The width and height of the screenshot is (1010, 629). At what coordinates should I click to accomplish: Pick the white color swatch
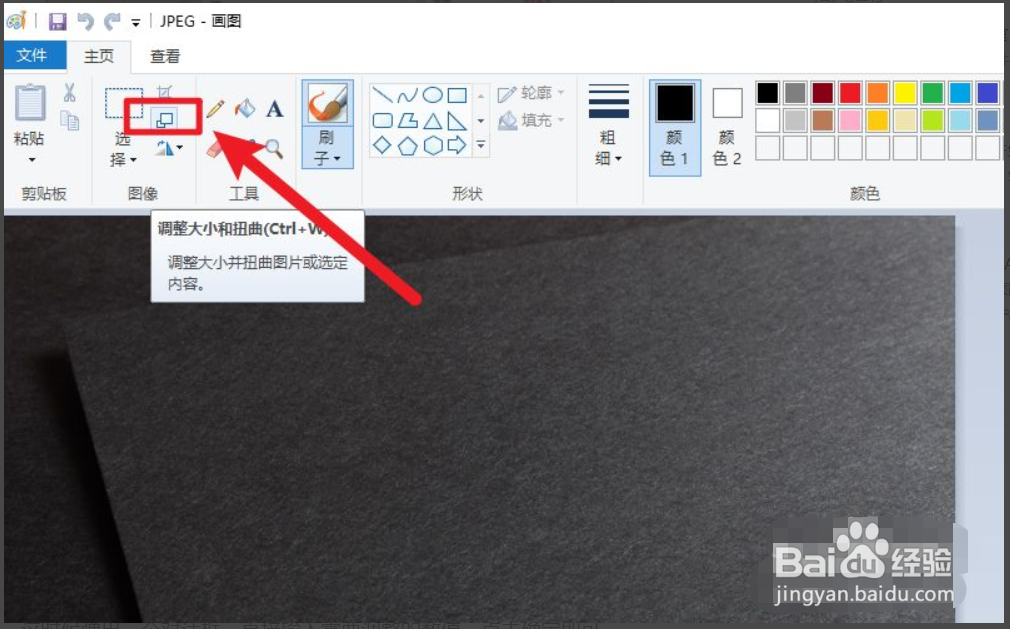point(768,120)
